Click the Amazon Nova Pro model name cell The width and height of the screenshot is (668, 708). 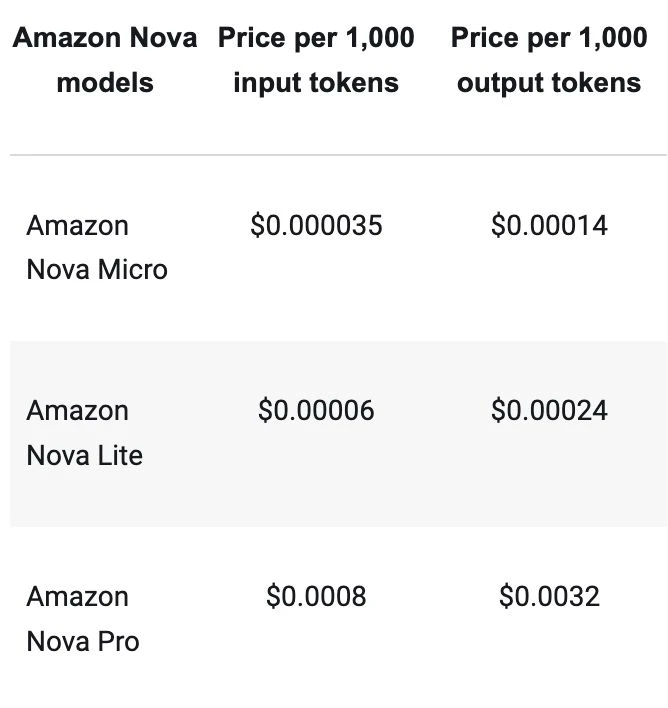tap(83, 619)
